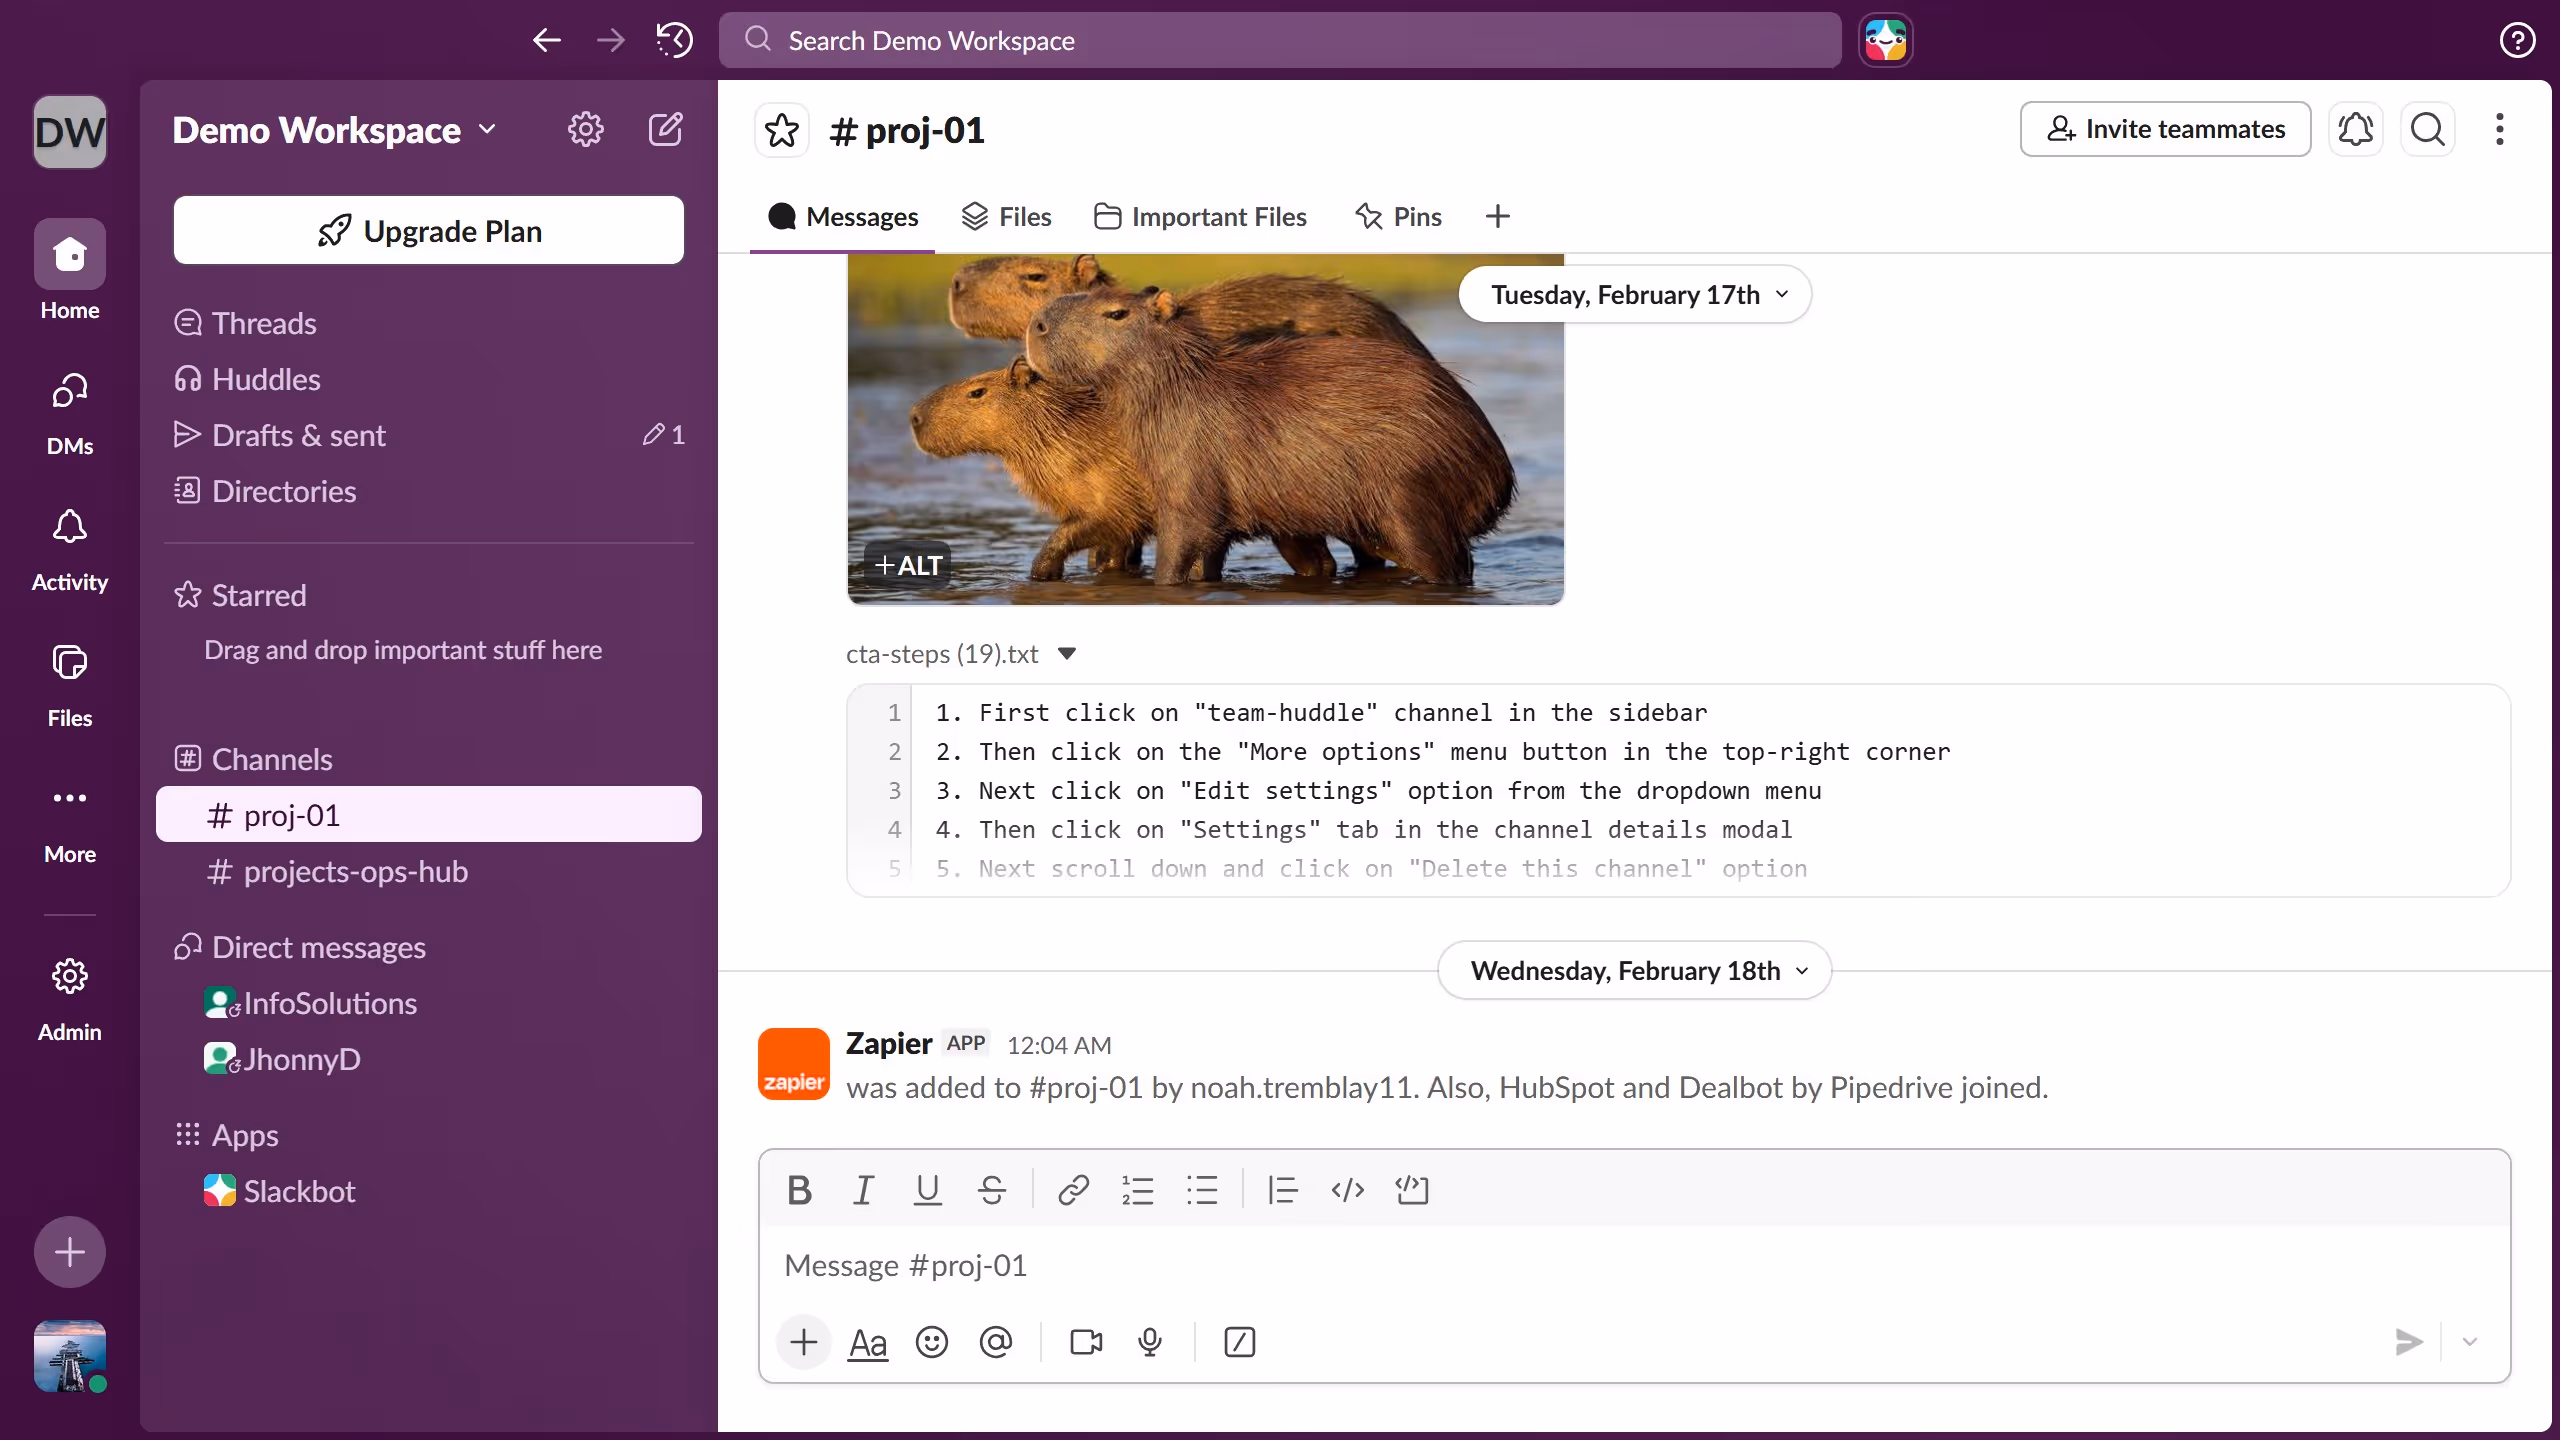The width and height of the screenshot is (2560, 1440).
Task: Select the projects-ops-hub channel
Action: click(x=429, y=871)
